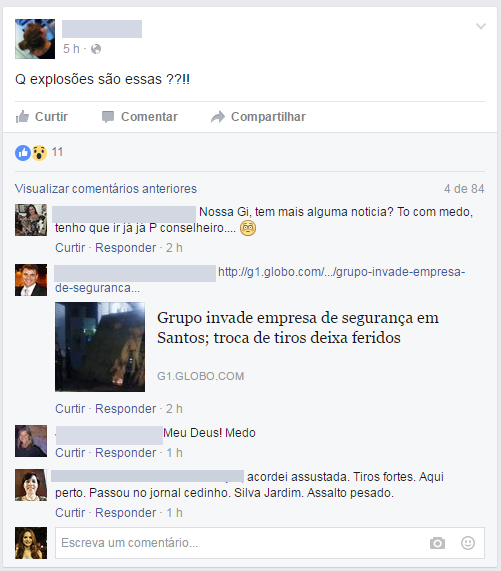Click the post author's profile picture
Viewport: 501px width, 571px height.
(35, 39)
